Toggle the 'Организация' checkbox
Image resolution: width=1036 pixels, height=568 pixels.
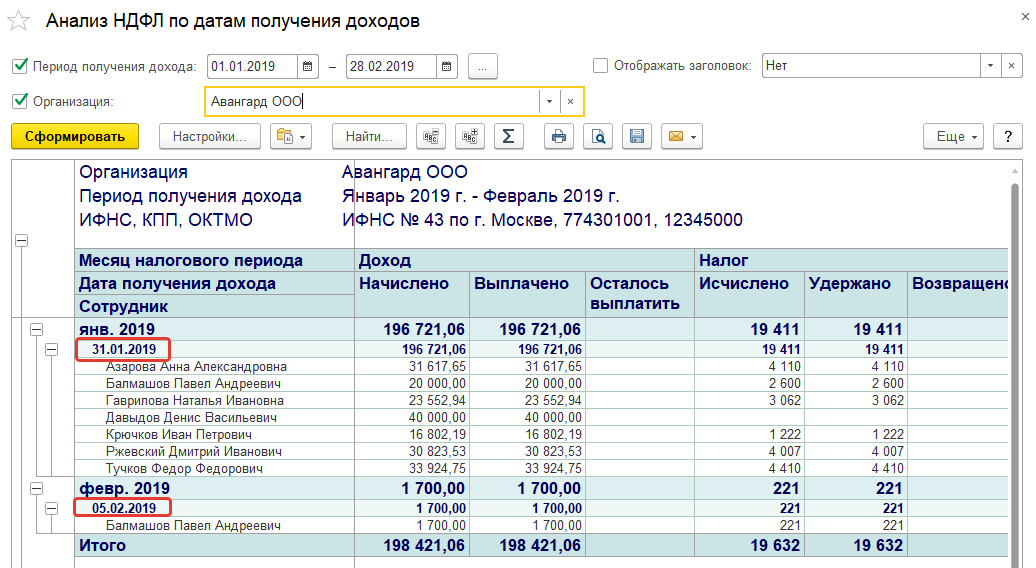(19, 101)
